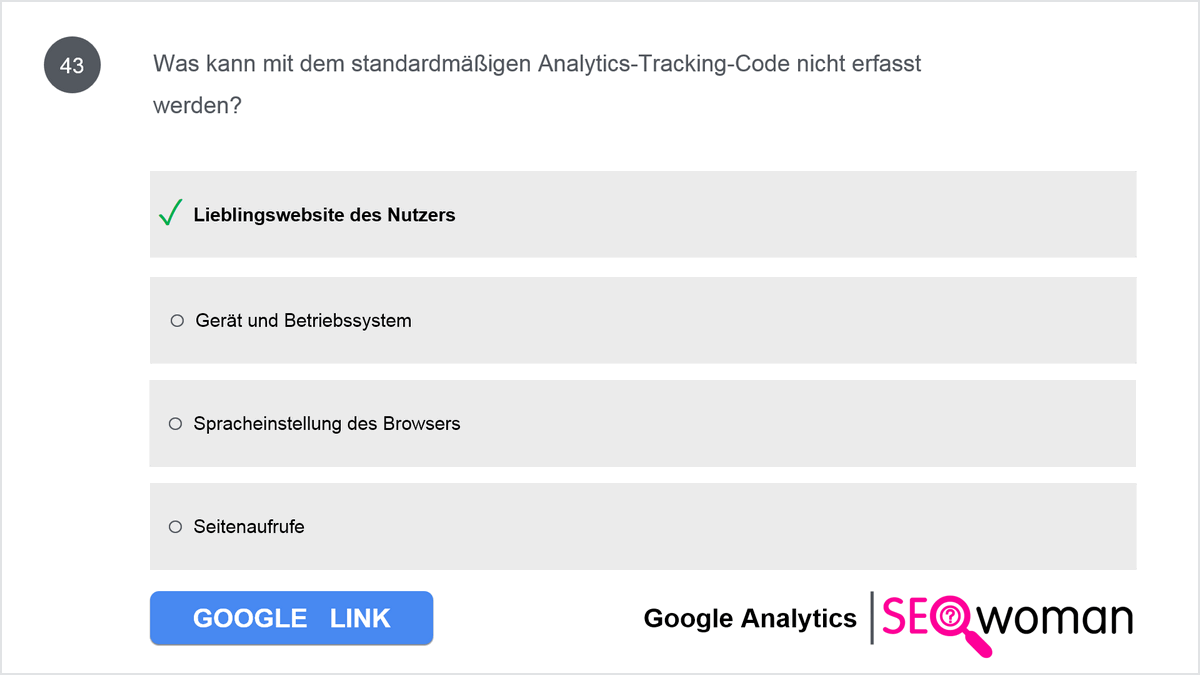Click the Google Analytics text
Screen dimensions: 1200x675
coord(750,619)
